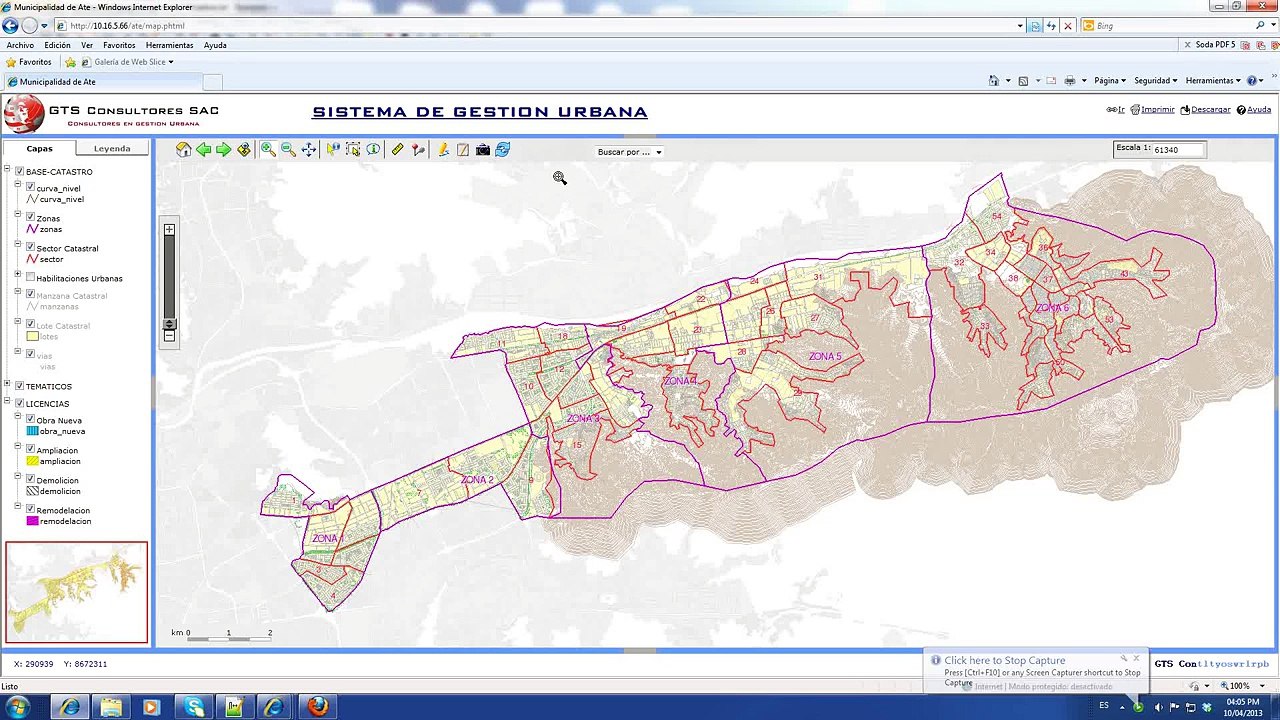Click the map zoom slider handle
The image size is (1280, 720).
tap(169, 324)
